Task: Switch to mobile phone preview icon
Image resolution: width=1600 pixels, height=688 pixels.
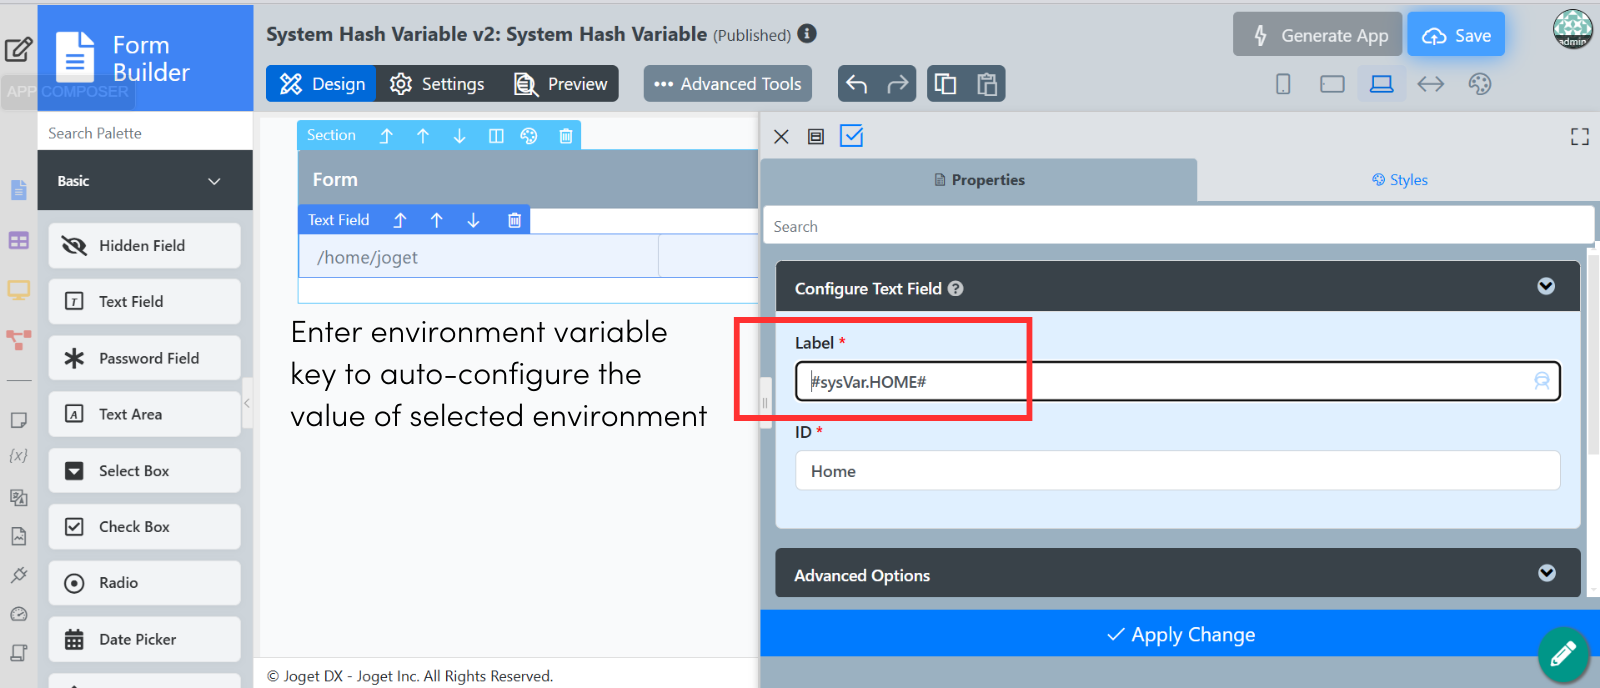Action: pos(1283,84)
